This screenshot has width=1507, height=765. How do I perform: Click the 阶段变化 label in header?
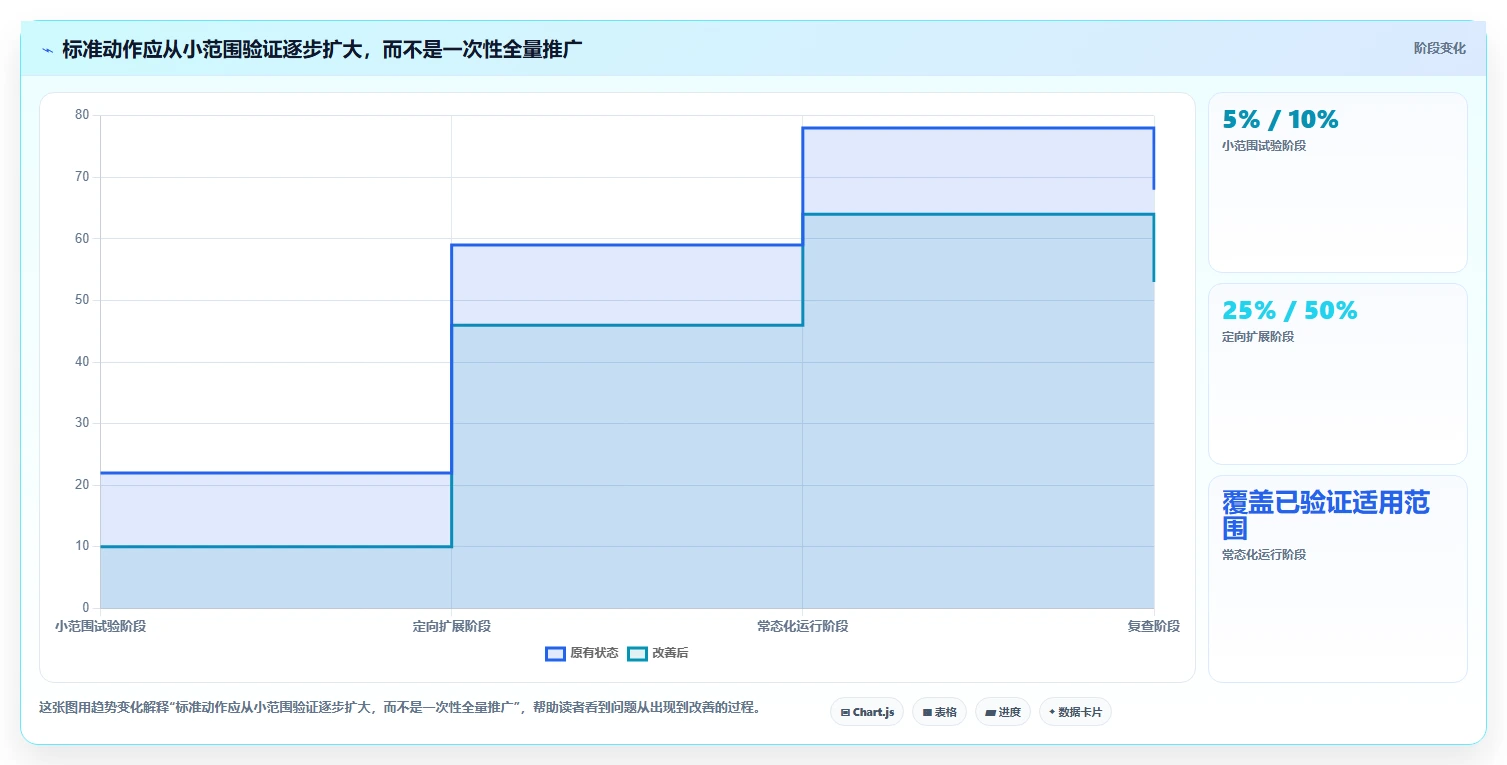click(1440, 48)
